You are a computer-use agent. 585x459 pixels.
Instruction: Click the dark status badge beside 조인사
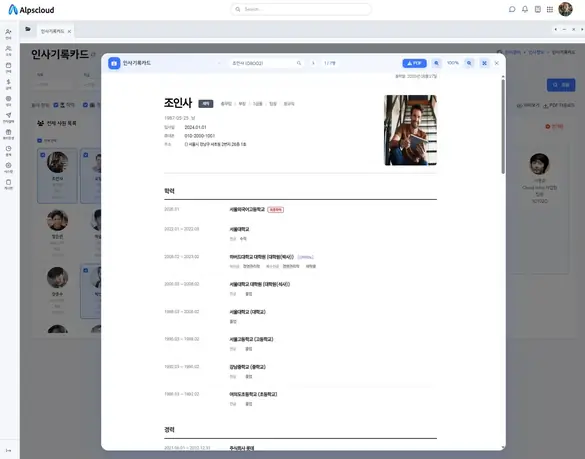pos(206,104)
